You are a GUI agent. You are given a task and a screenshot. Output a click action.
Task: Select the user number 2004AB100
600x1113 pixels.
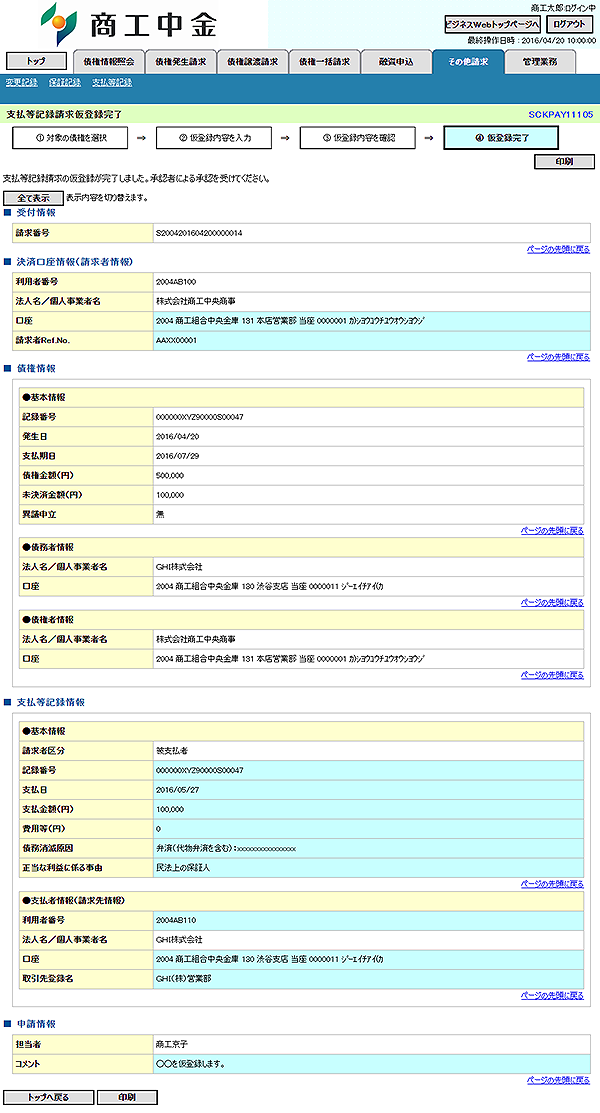point(176,282)
